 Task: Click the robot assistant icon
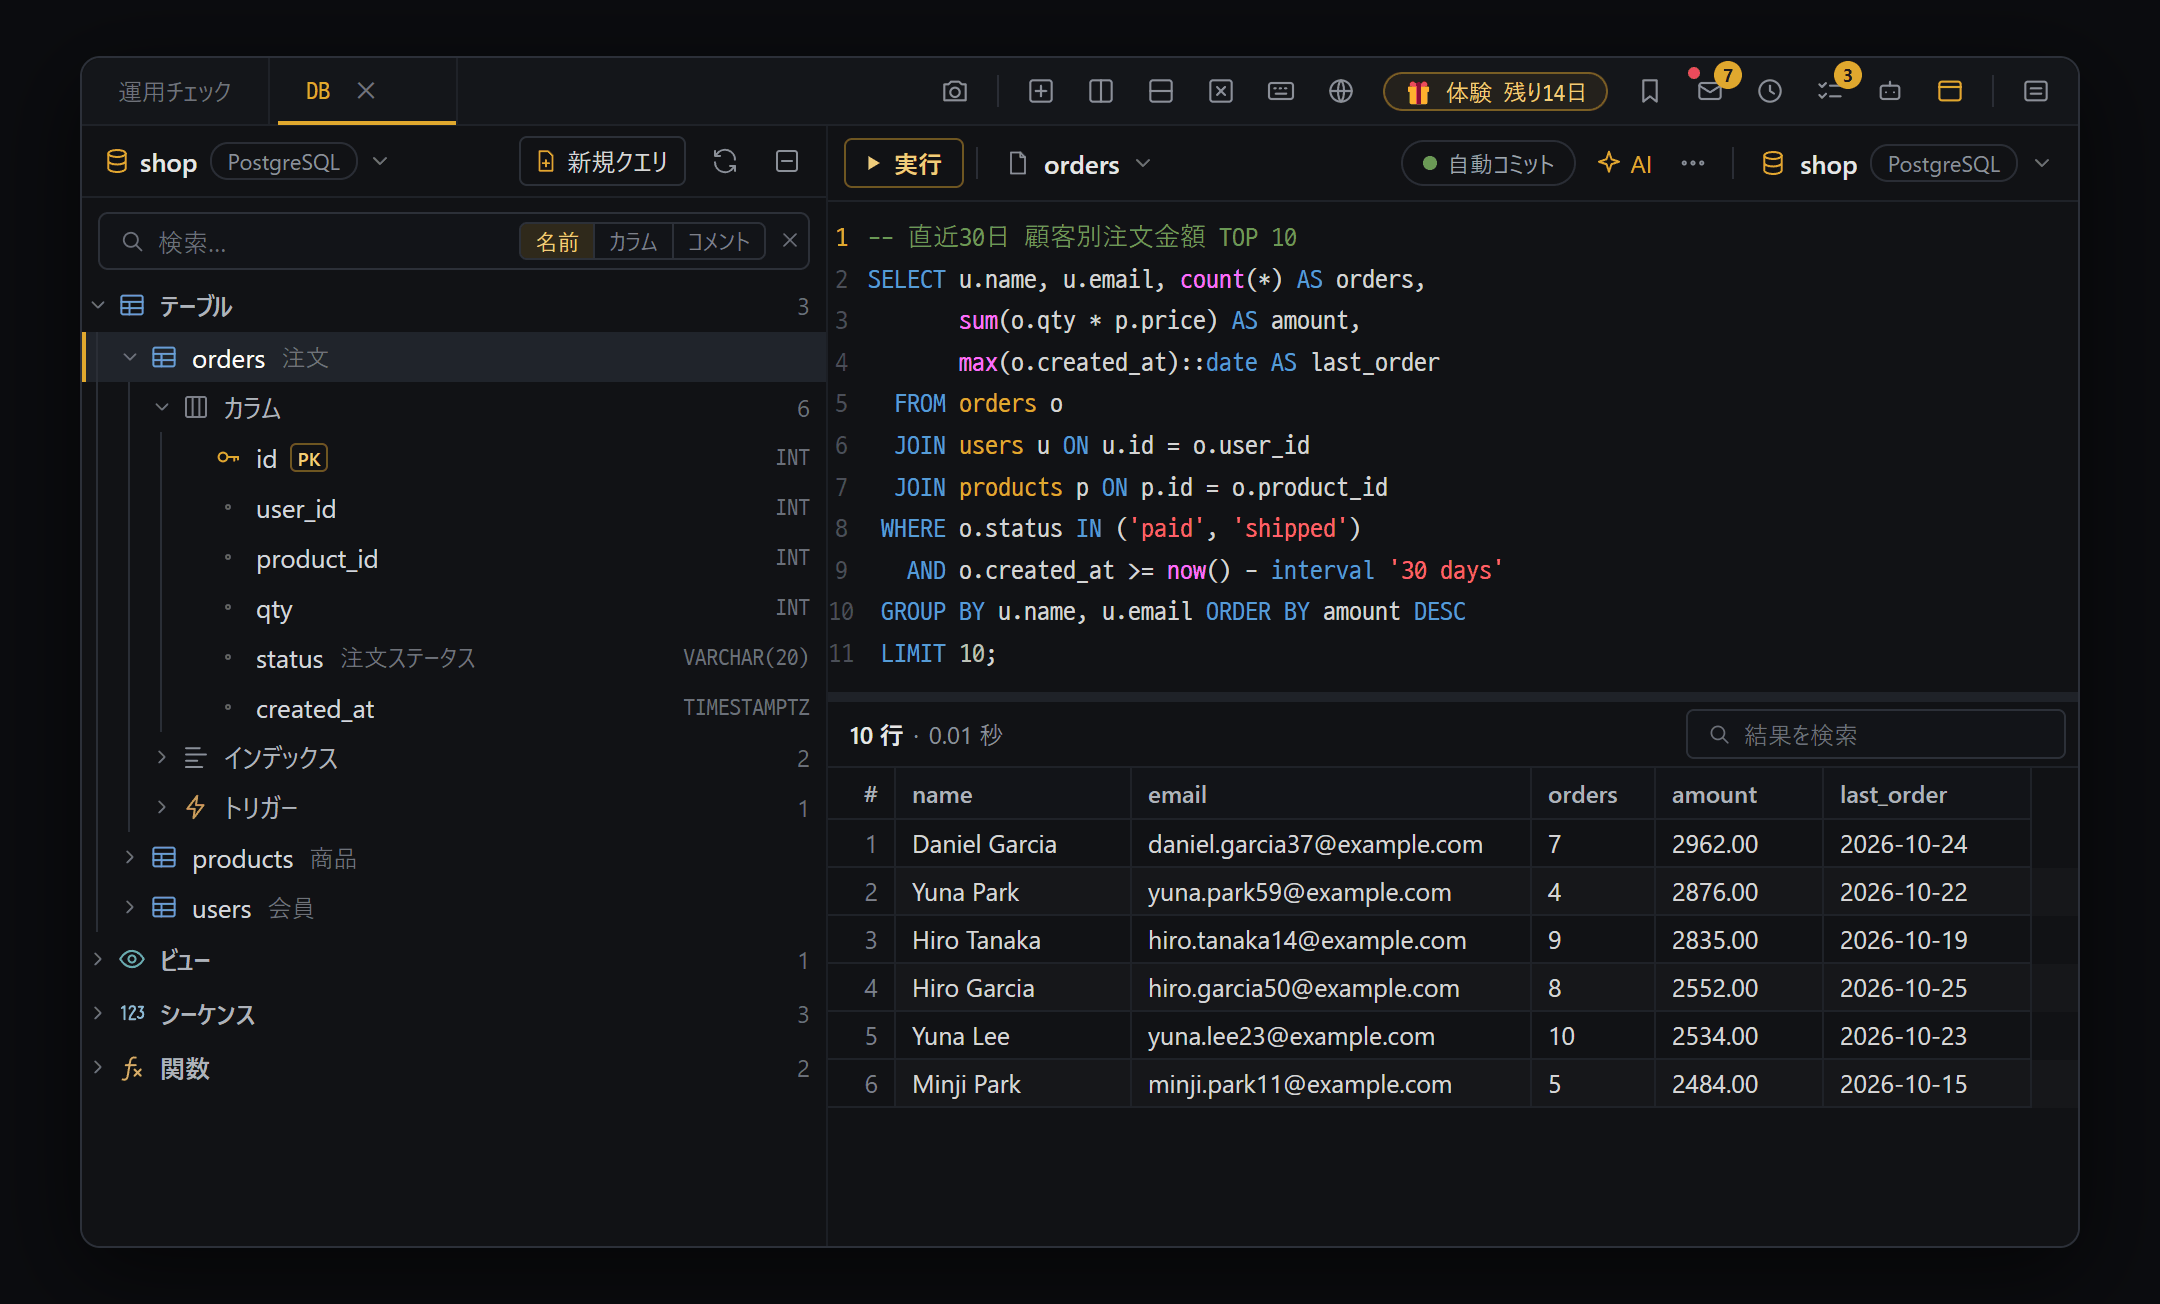[1890, 91]
